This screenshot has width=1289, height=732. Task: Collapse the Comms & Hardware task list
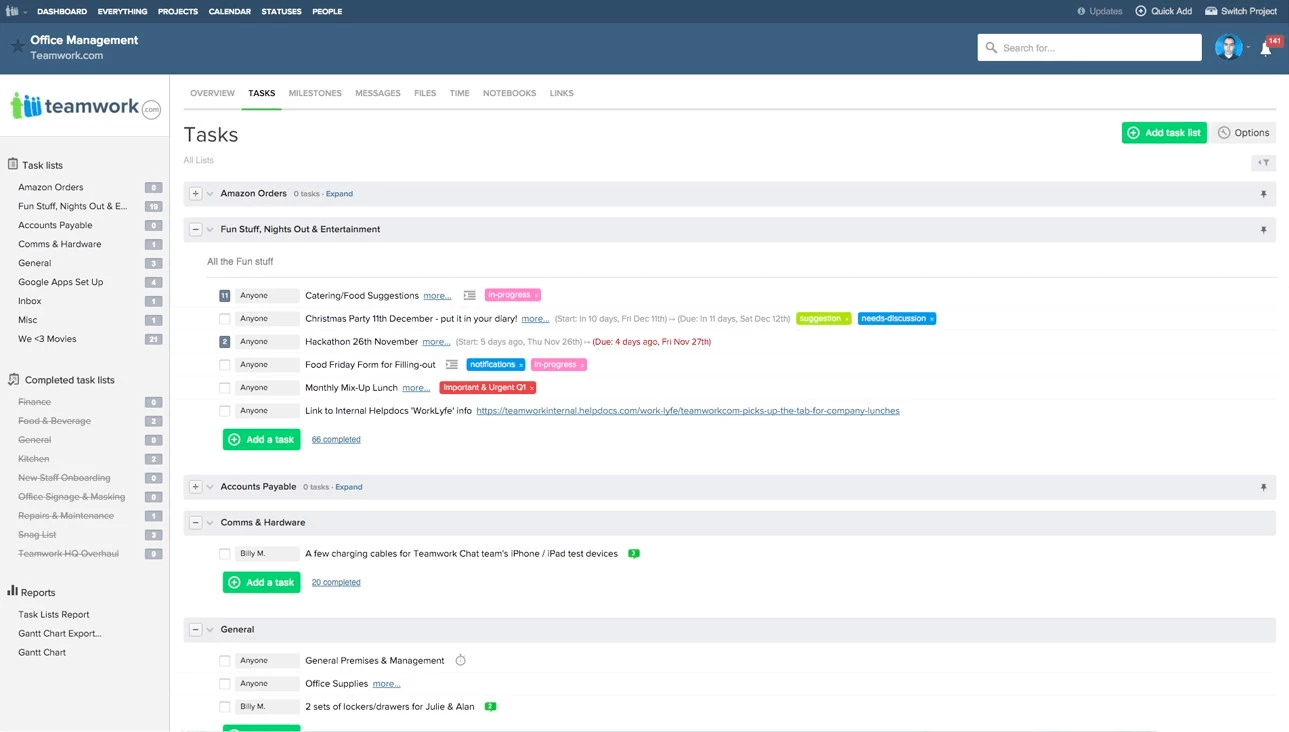(x=196, y=523)
